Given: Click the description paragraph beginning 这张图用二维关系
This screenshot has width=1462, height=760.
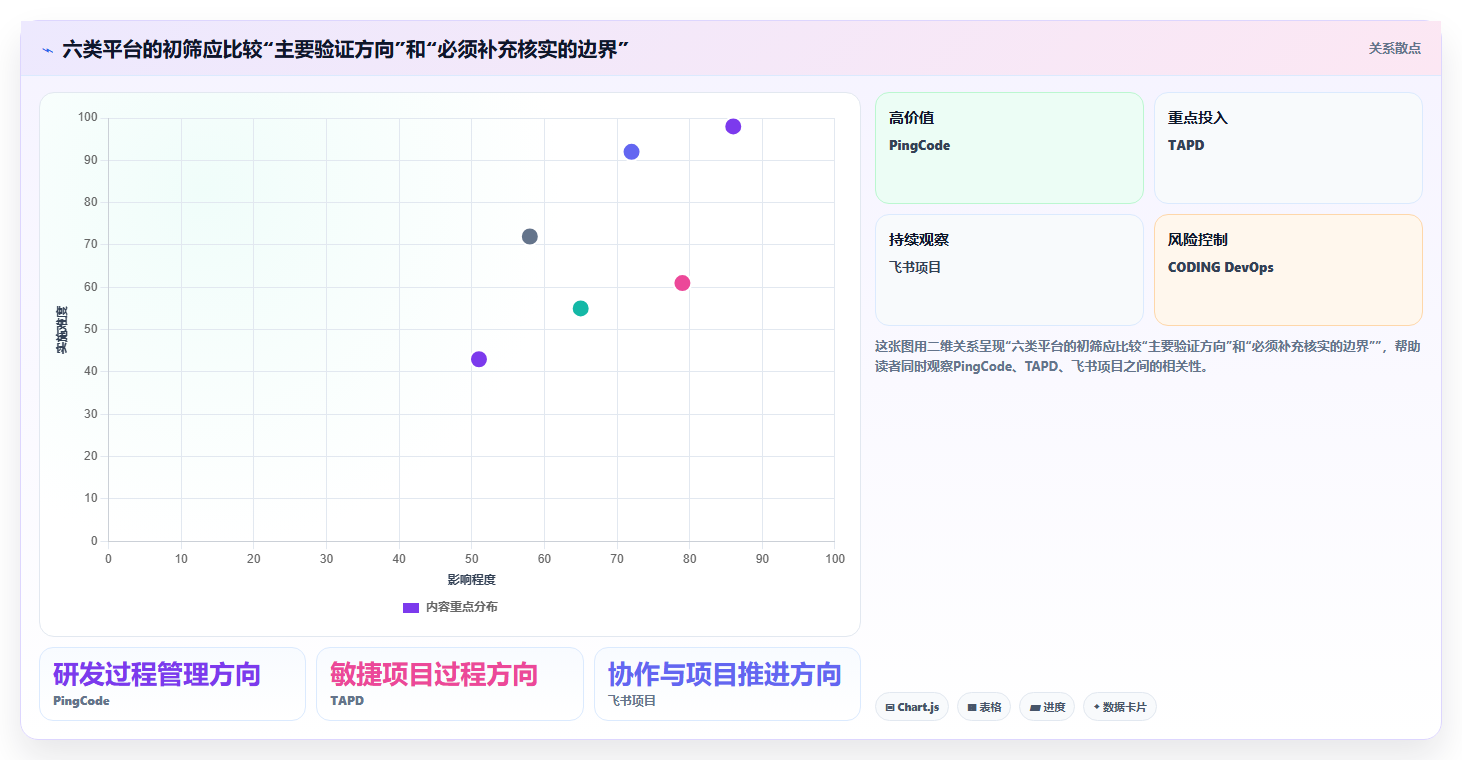Looking at the screenshot, I should tap(1147, 356).
